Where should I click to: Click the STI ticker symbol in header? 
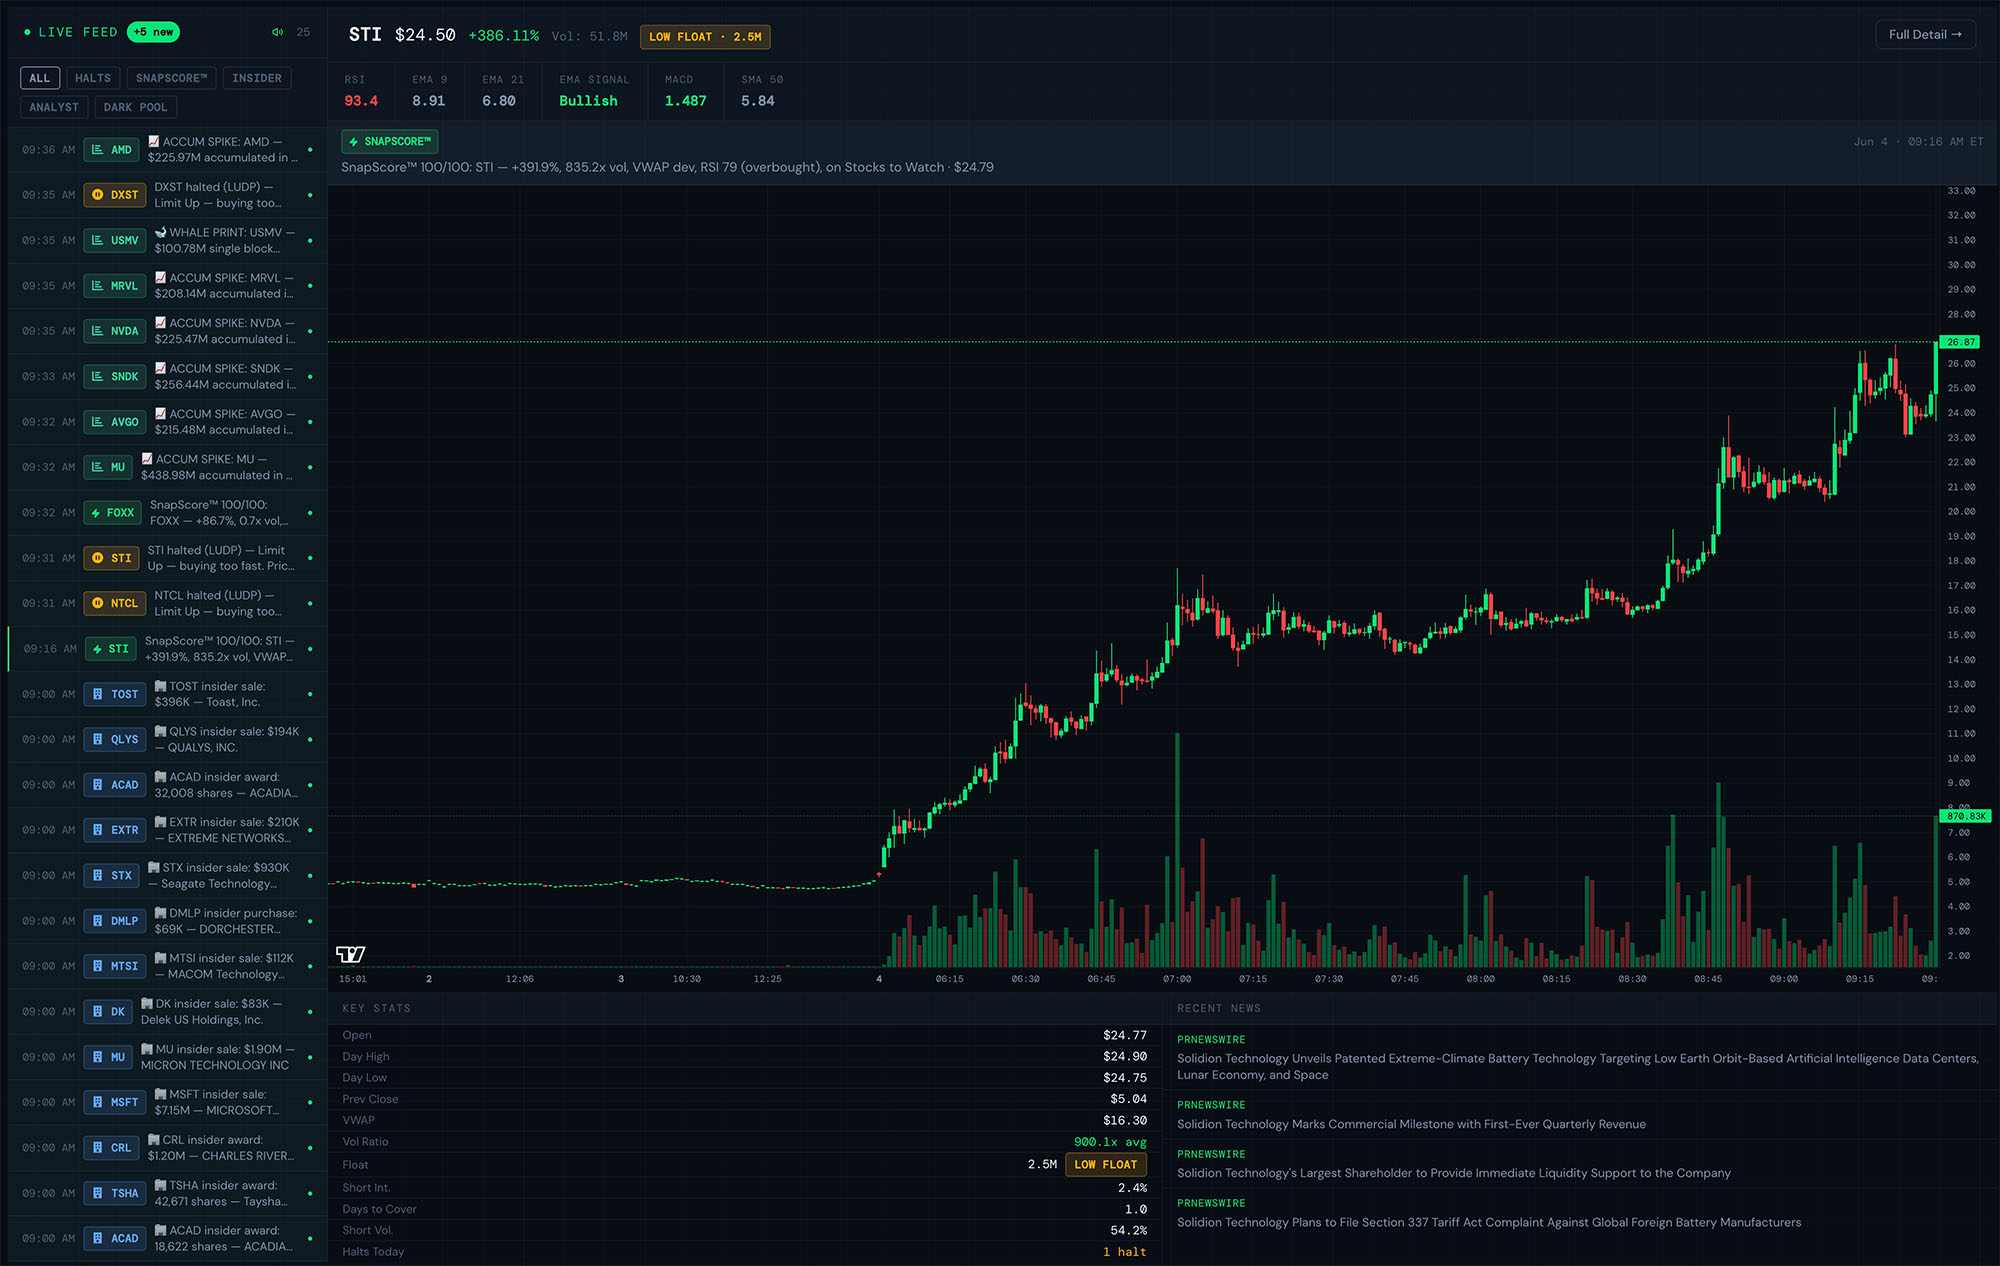[365, 35]
